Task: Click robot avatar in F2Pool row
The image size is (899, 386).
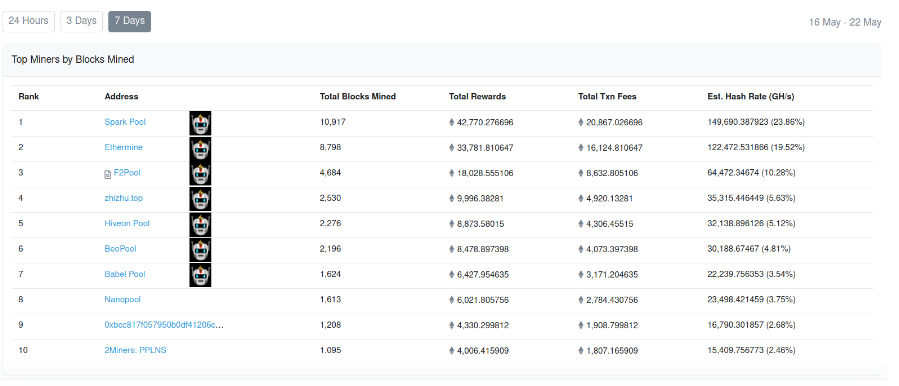Action: (x=200, y=174)
